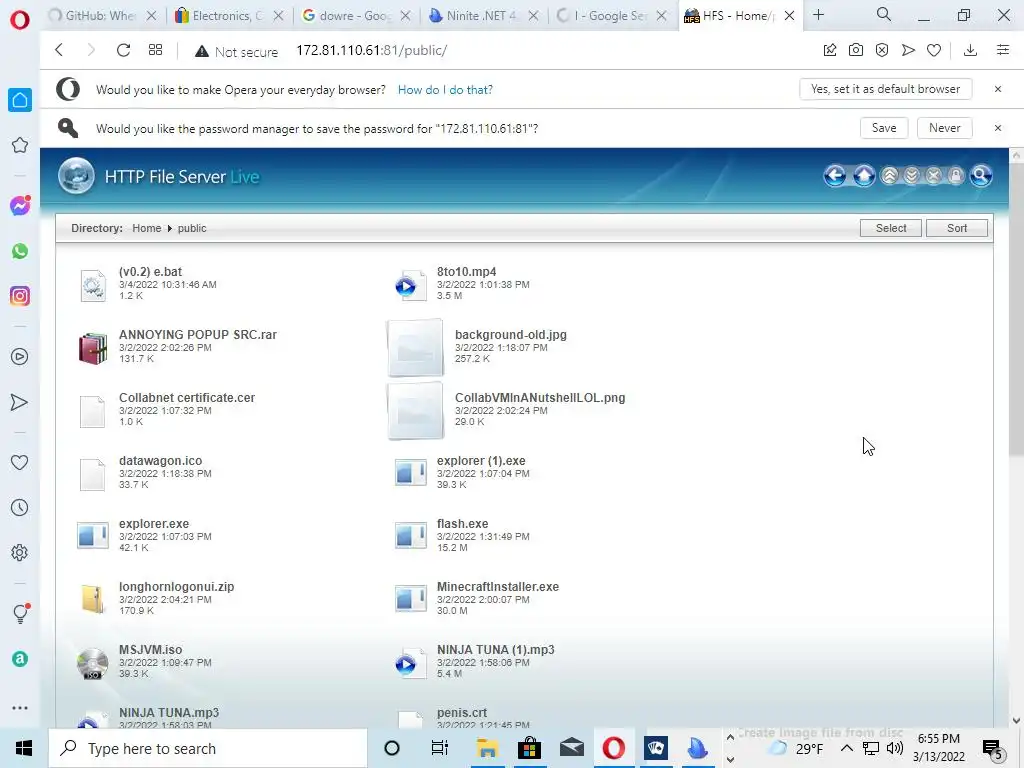Open the sidebar lightbulb tips icon
1024x768 pixels.
coord(20,613)
